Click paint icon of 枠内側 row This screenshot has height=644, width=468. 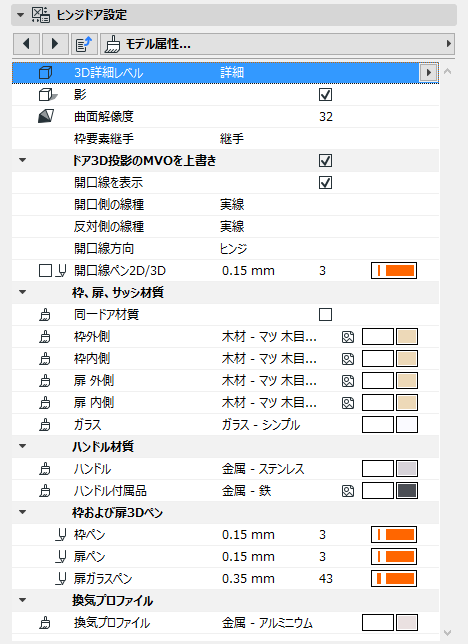[45, 359]
